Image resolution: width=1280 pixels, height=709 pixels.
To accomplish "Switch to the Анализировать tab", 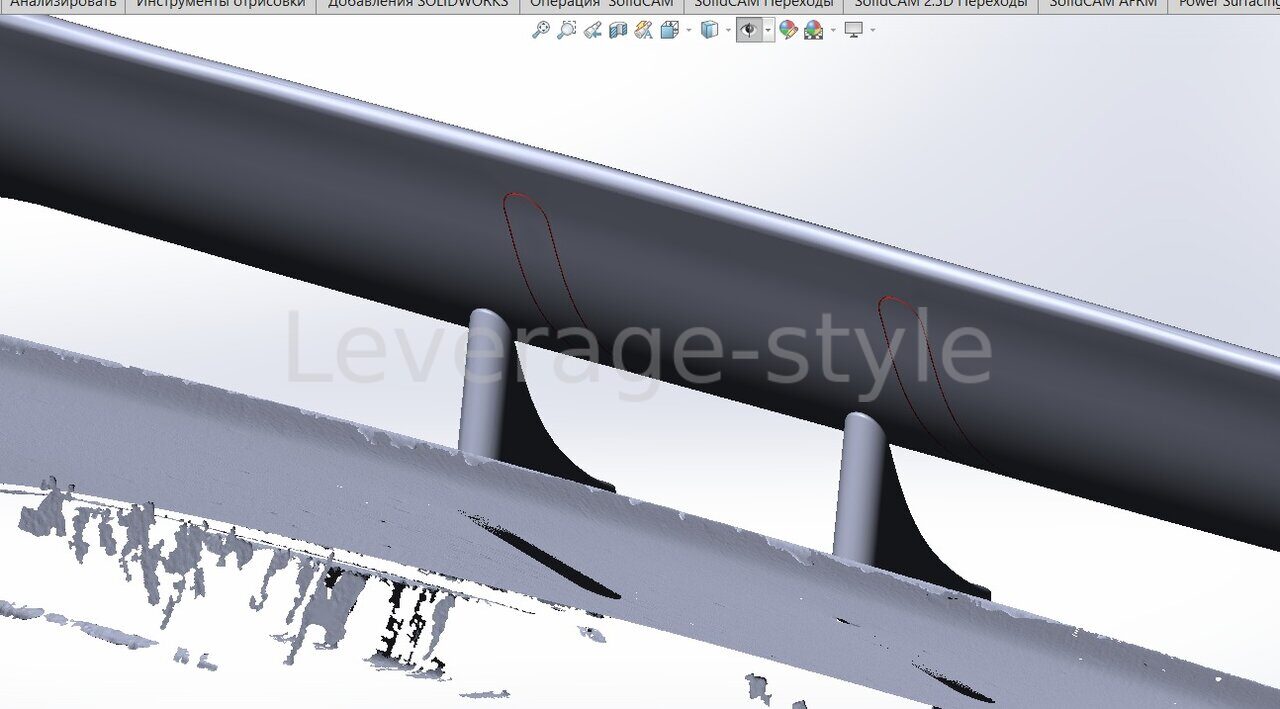I will coord(62,4).
